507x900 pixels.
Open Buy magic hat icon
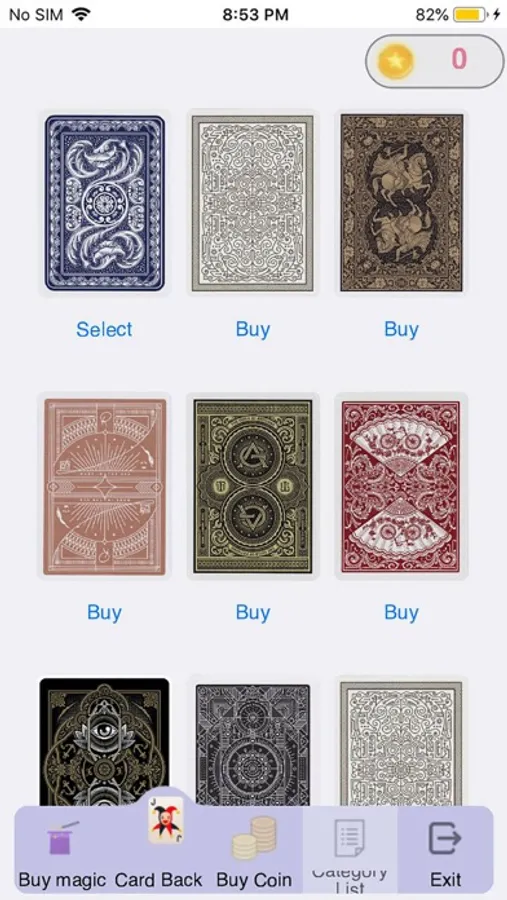[63, 838]
